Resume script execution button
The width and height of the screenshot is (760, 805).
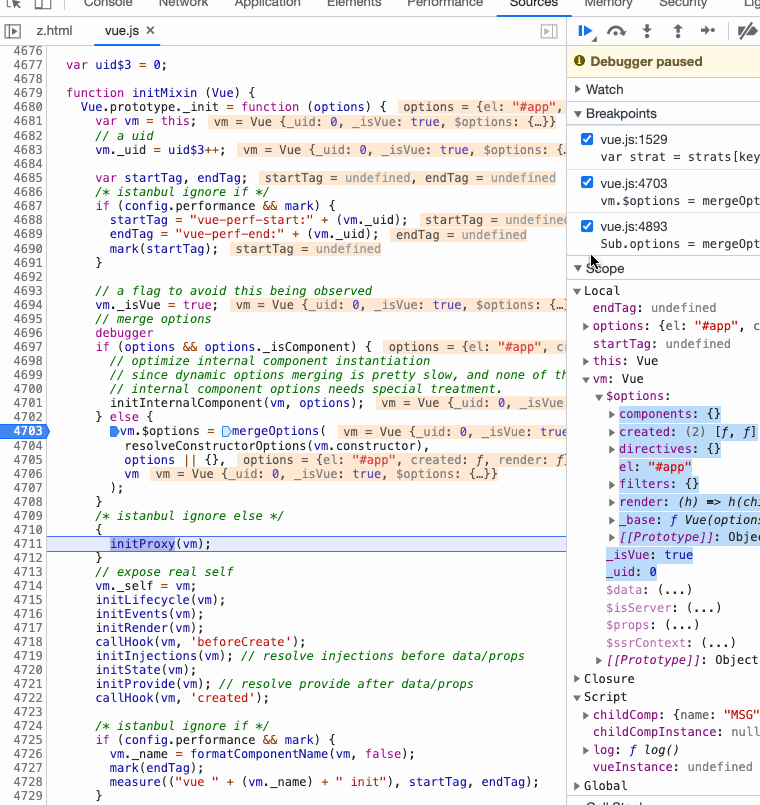[585, 31]
